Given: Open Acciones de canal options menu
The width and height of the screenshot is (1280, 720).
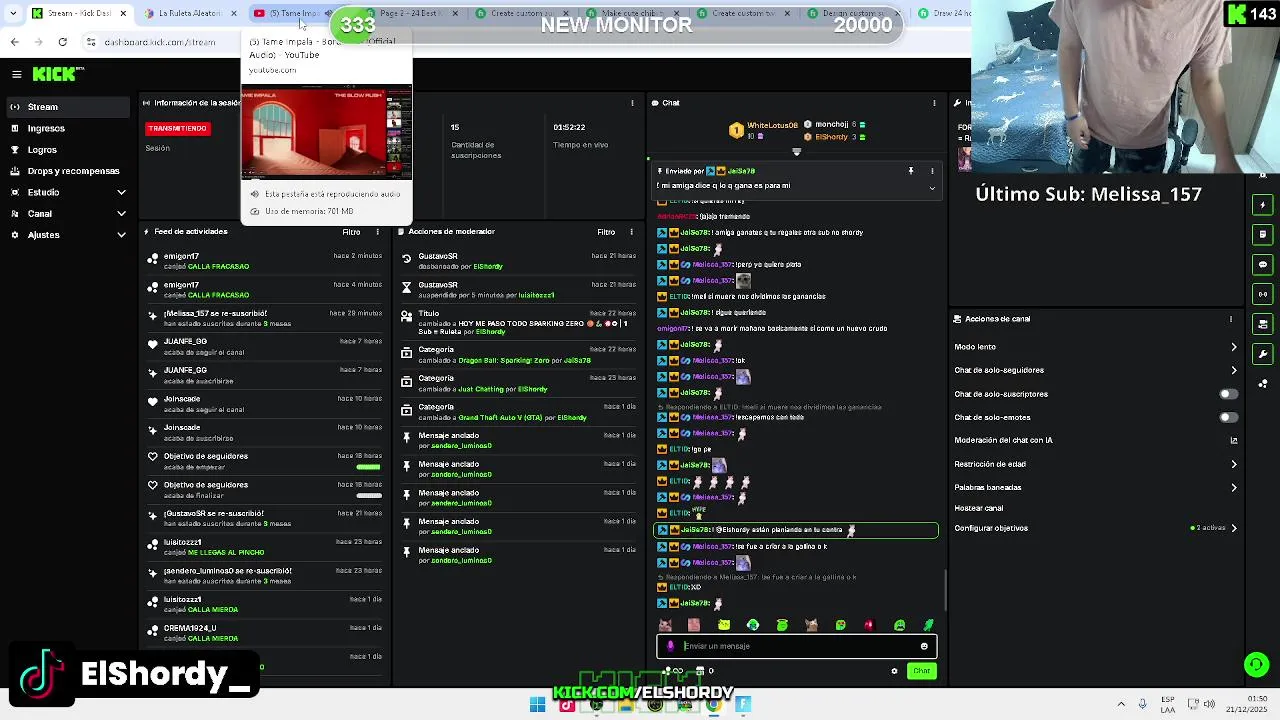Looking at the screenshot, I should tap(1231, 319).
